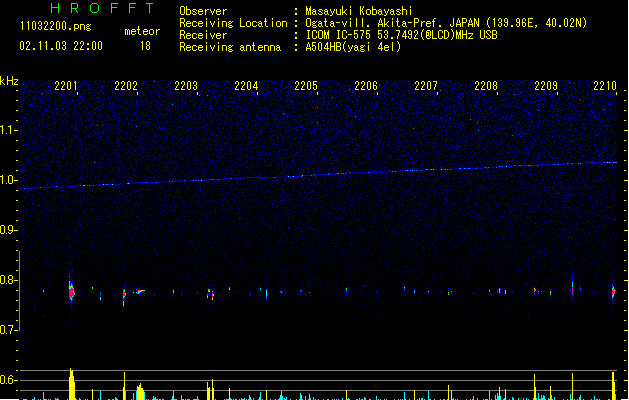Click the strong meteor echo at 2201
629x400 pixels.
tap(71, 291)
